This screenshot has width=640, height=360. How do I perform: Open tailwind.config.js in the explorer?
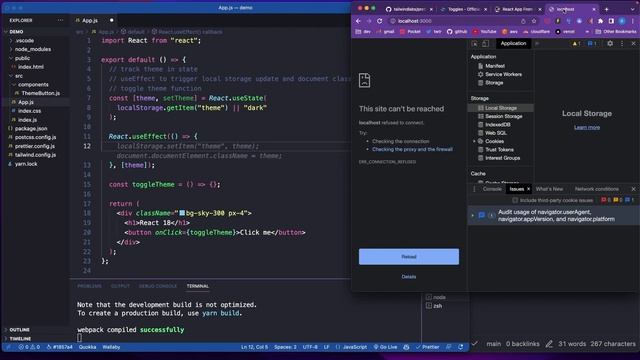click(x=35, y=155)
